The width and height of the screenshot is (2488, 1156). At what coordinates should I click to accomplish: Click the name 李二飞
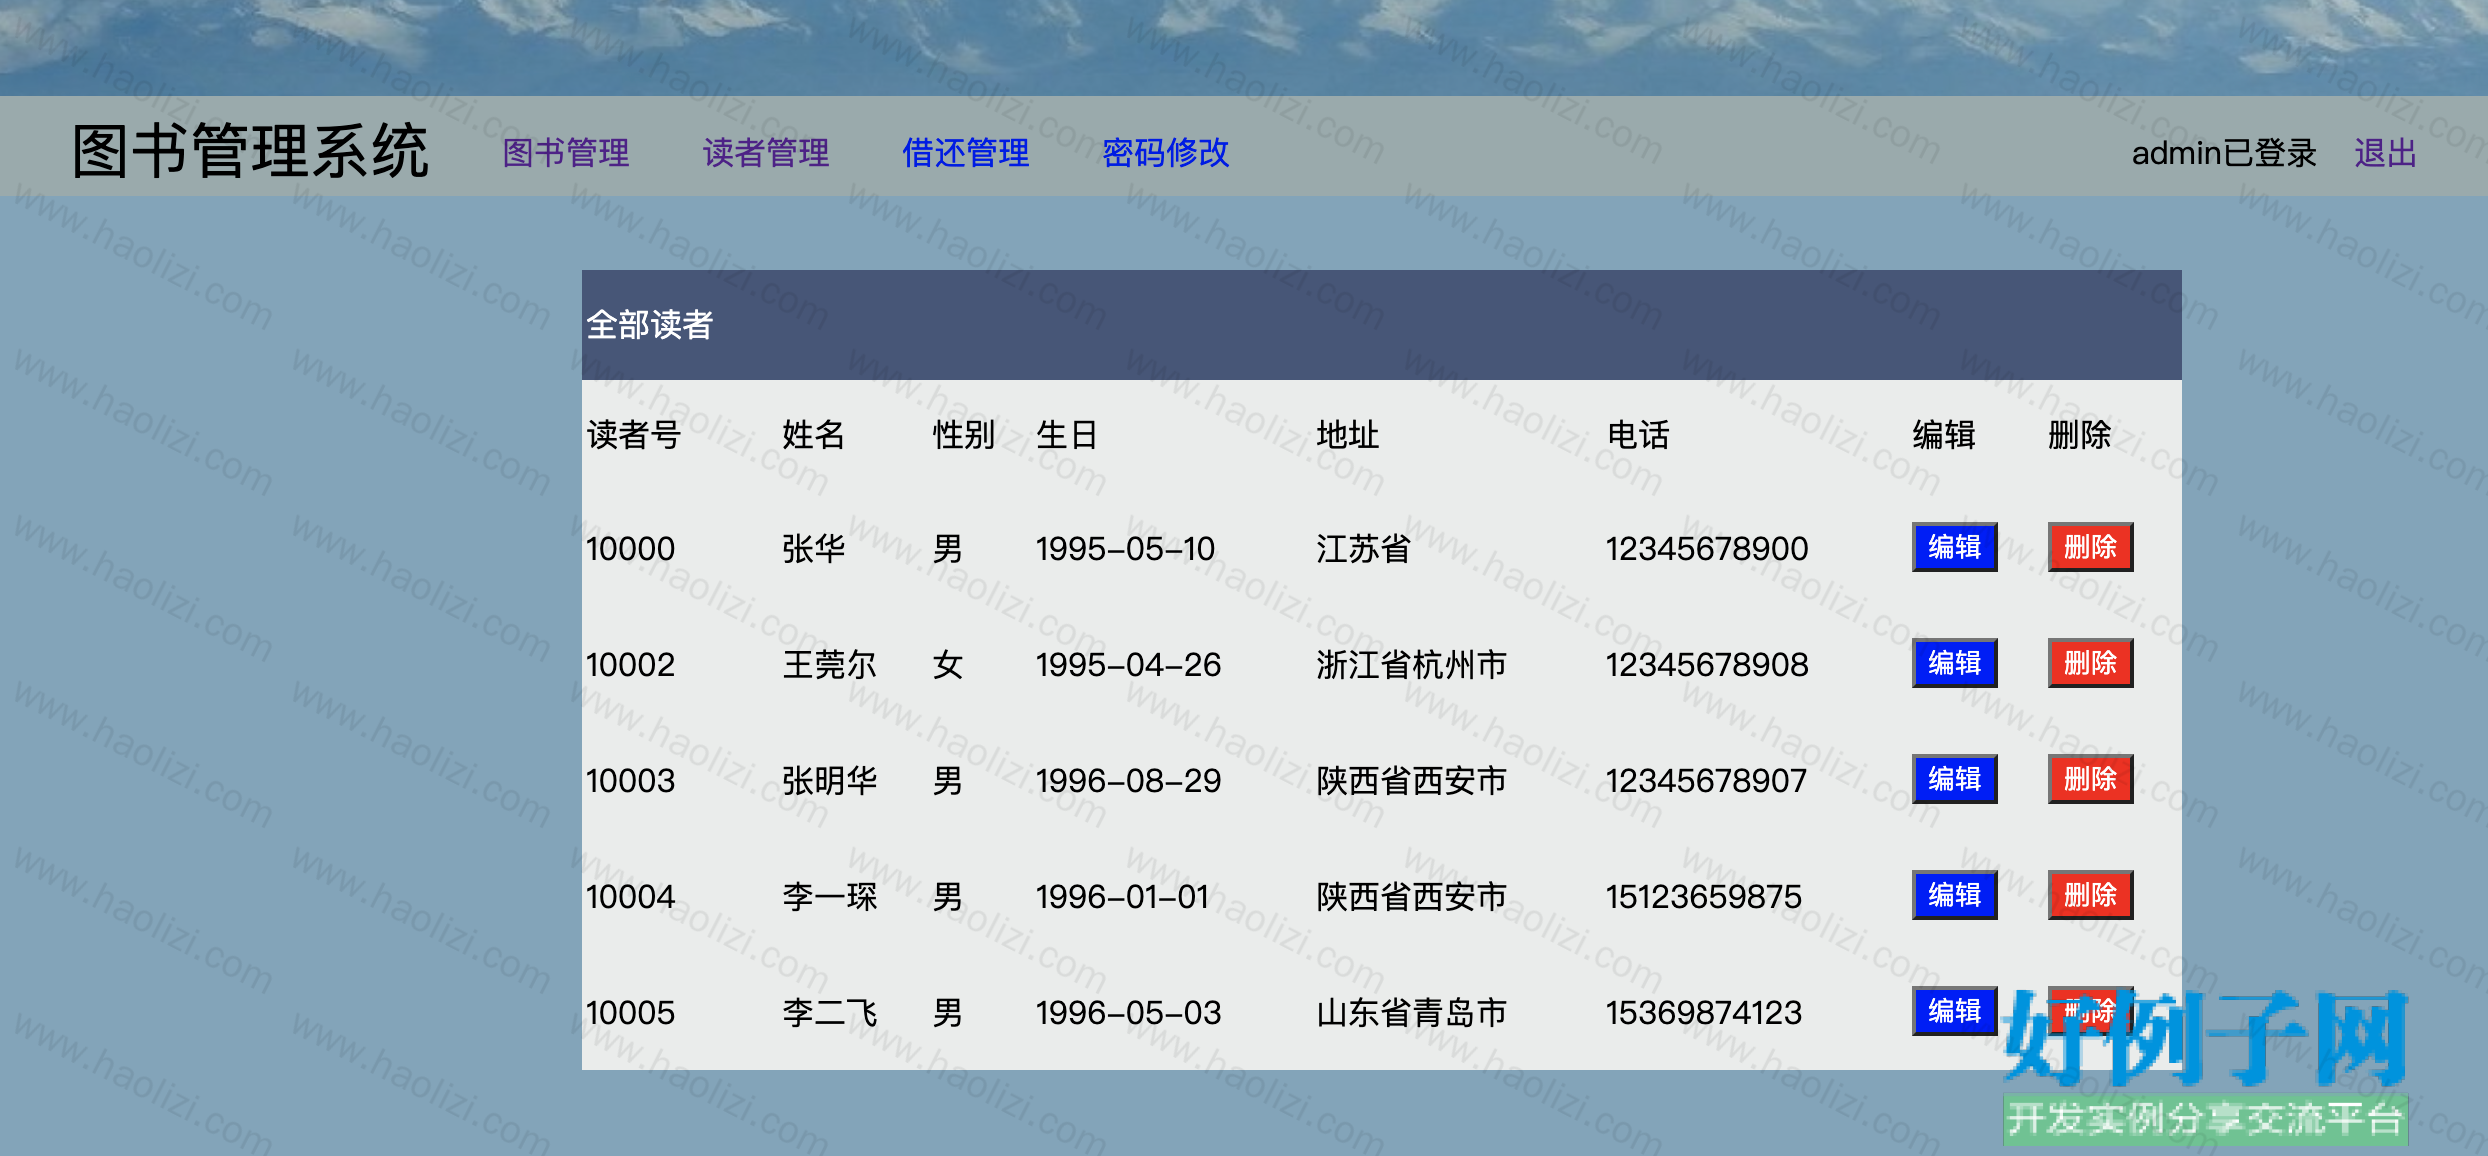829,1013
